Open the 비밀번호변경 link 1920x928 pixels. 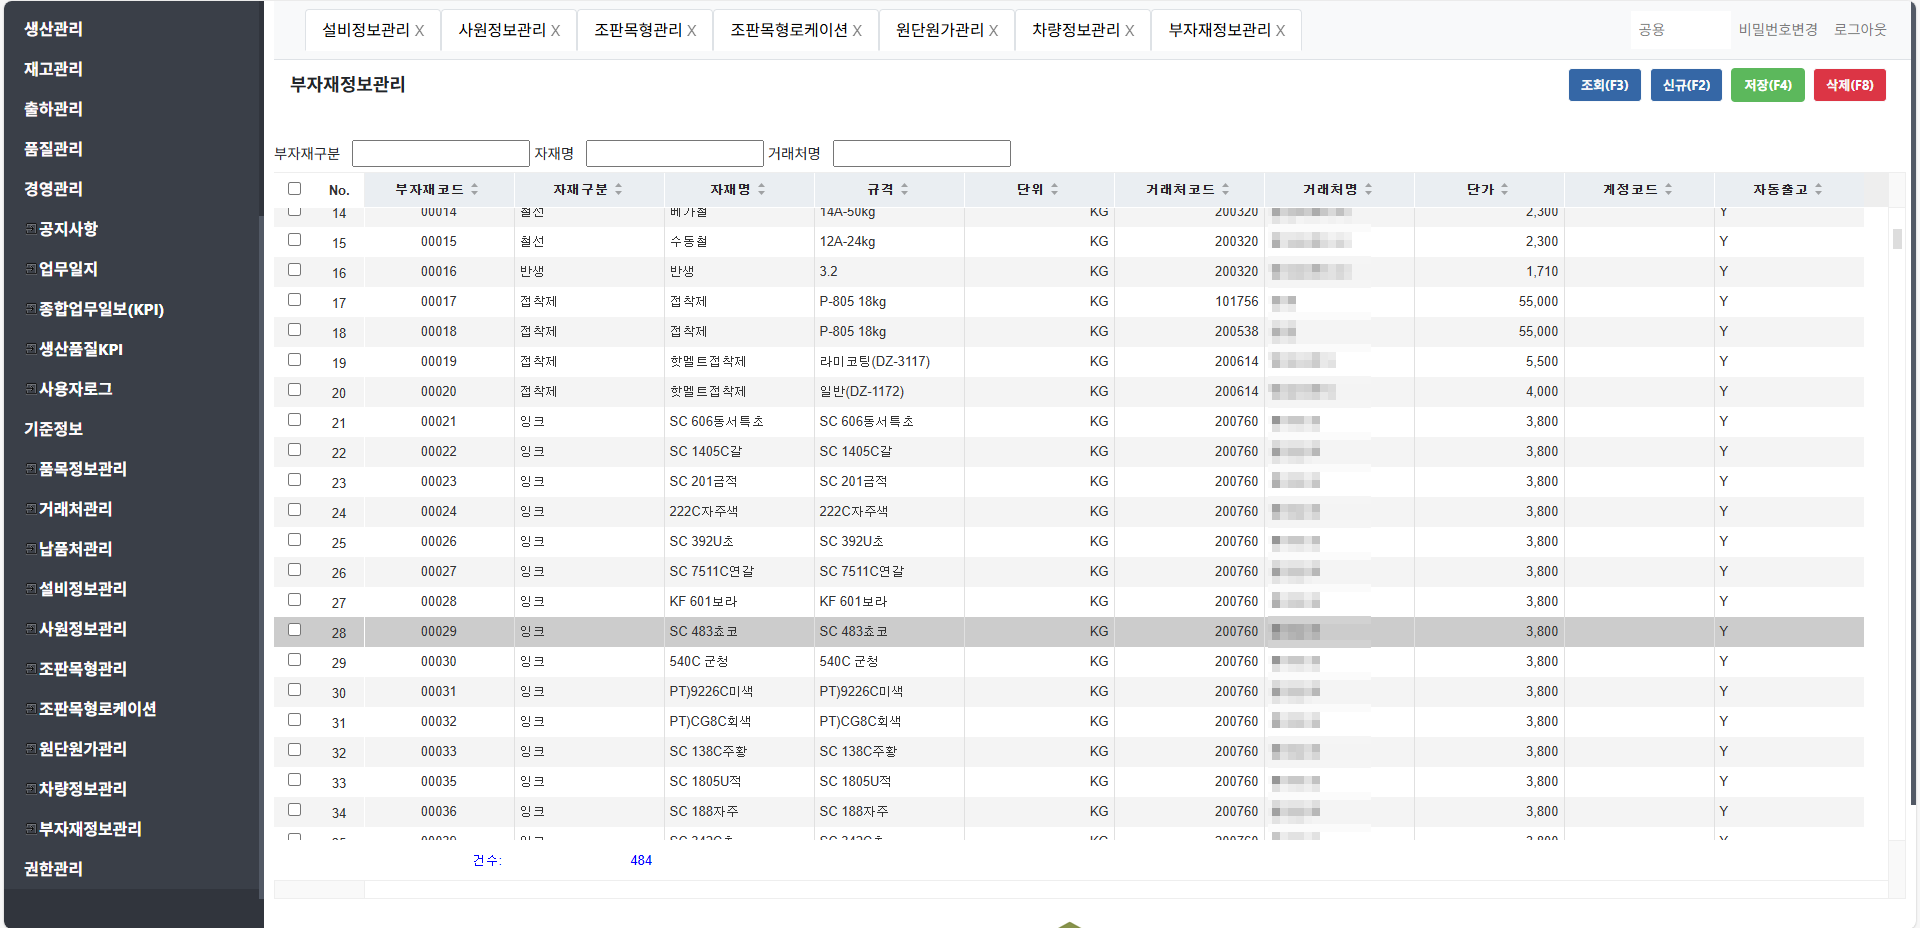1777,30
